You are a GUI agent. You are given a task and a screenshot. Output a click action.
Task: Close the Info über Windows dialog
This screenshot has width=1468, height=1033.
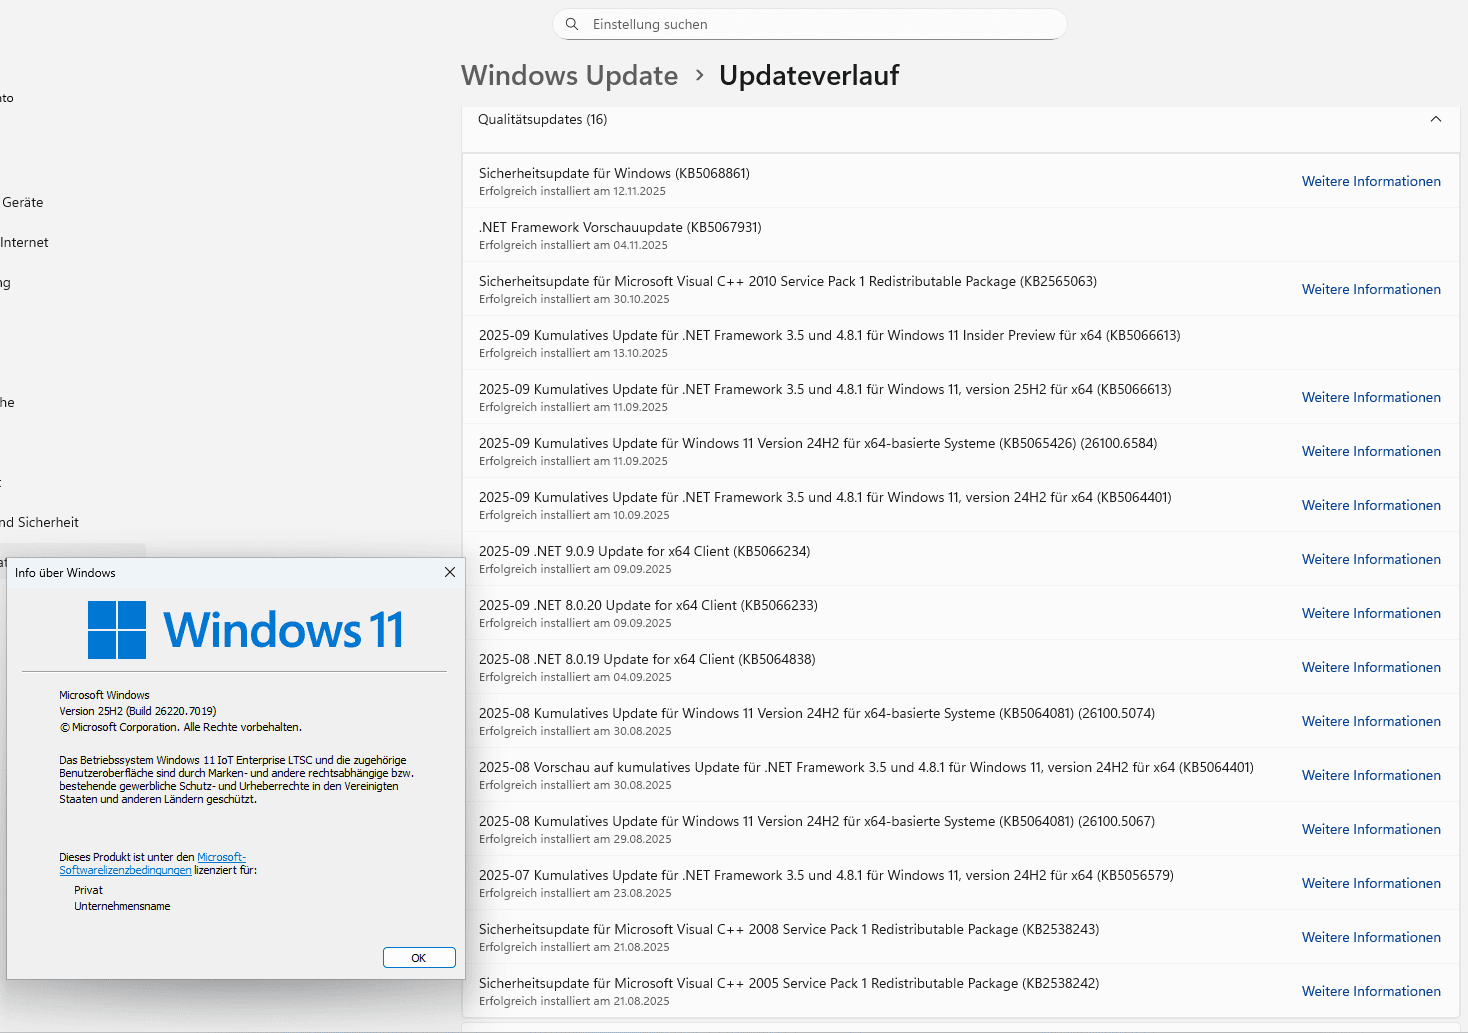[450, 572]
